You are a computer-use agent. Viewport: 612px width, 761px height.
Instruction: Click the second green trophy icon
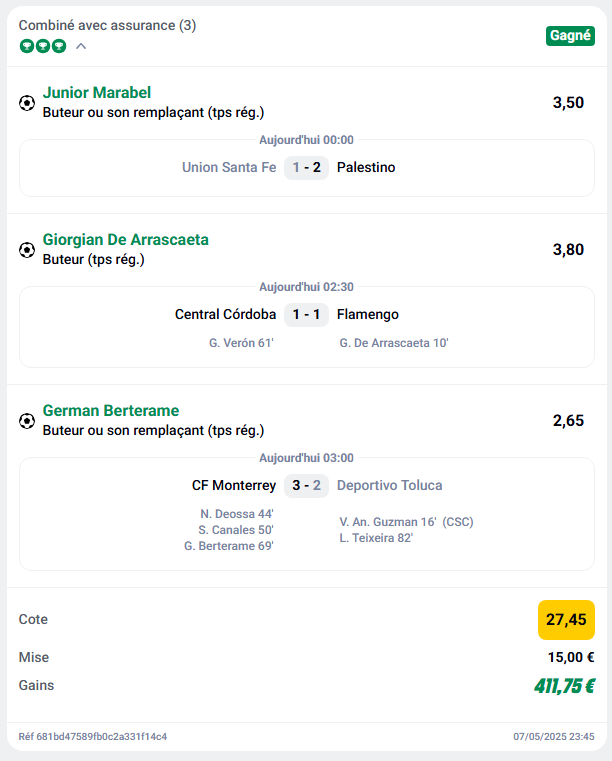coord(43,47)
